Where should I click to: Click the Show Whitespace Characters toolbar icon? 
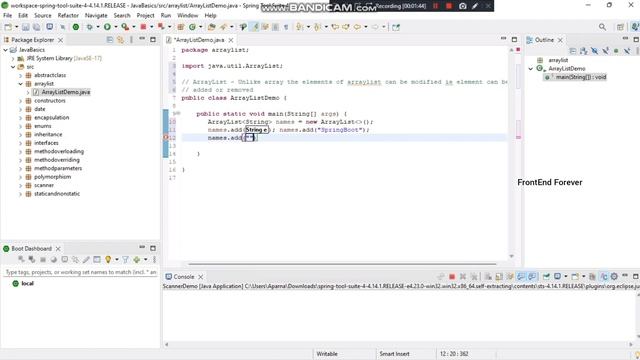tap(286, 27)
